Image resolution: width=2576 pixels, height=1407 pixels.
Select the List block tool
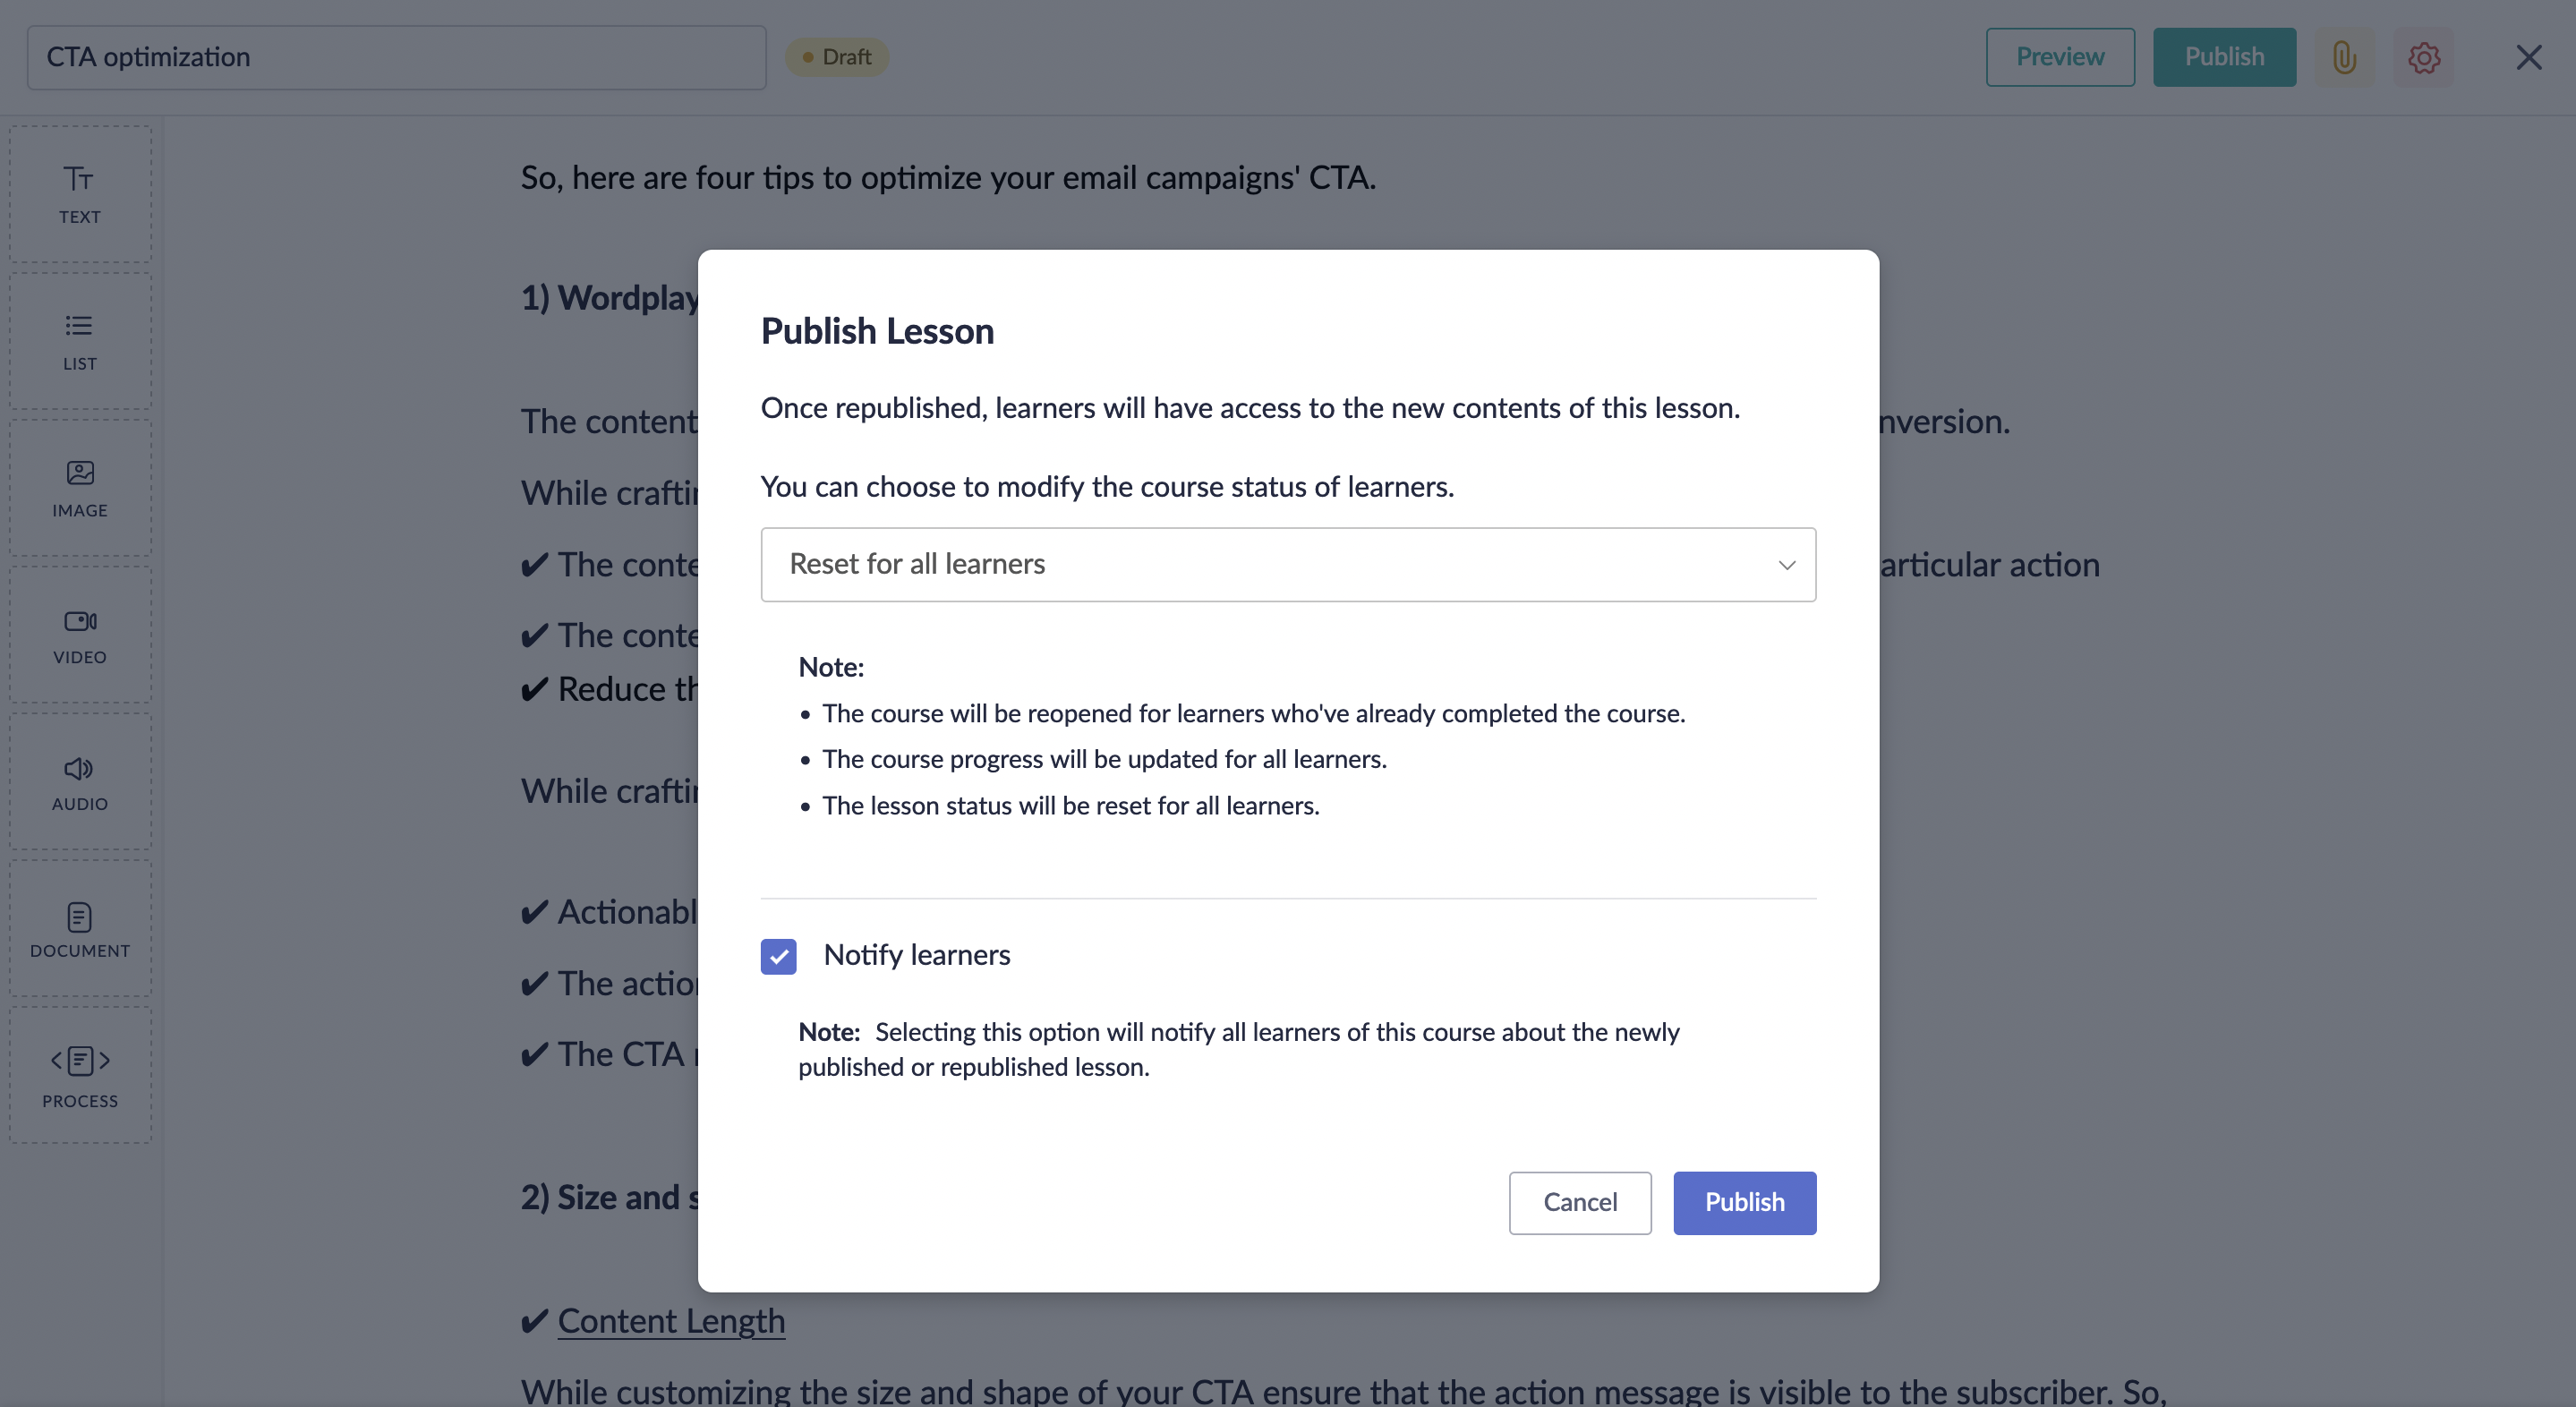(80, 341)
